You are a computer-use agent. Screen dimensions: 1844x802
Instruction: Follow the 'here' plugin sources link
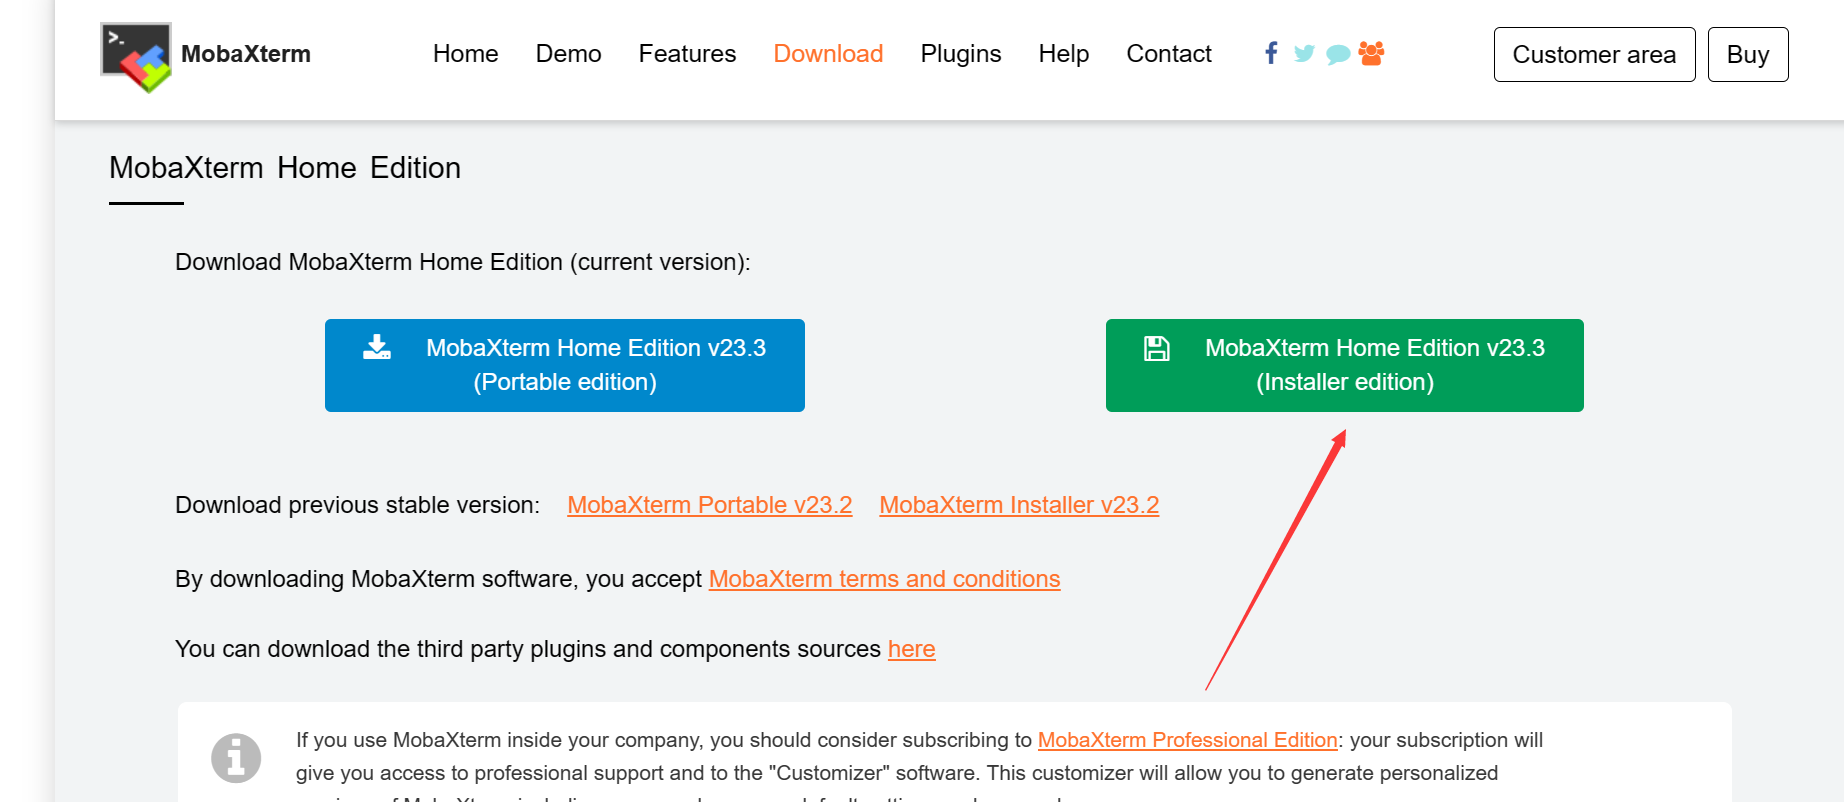coord(911,649)
